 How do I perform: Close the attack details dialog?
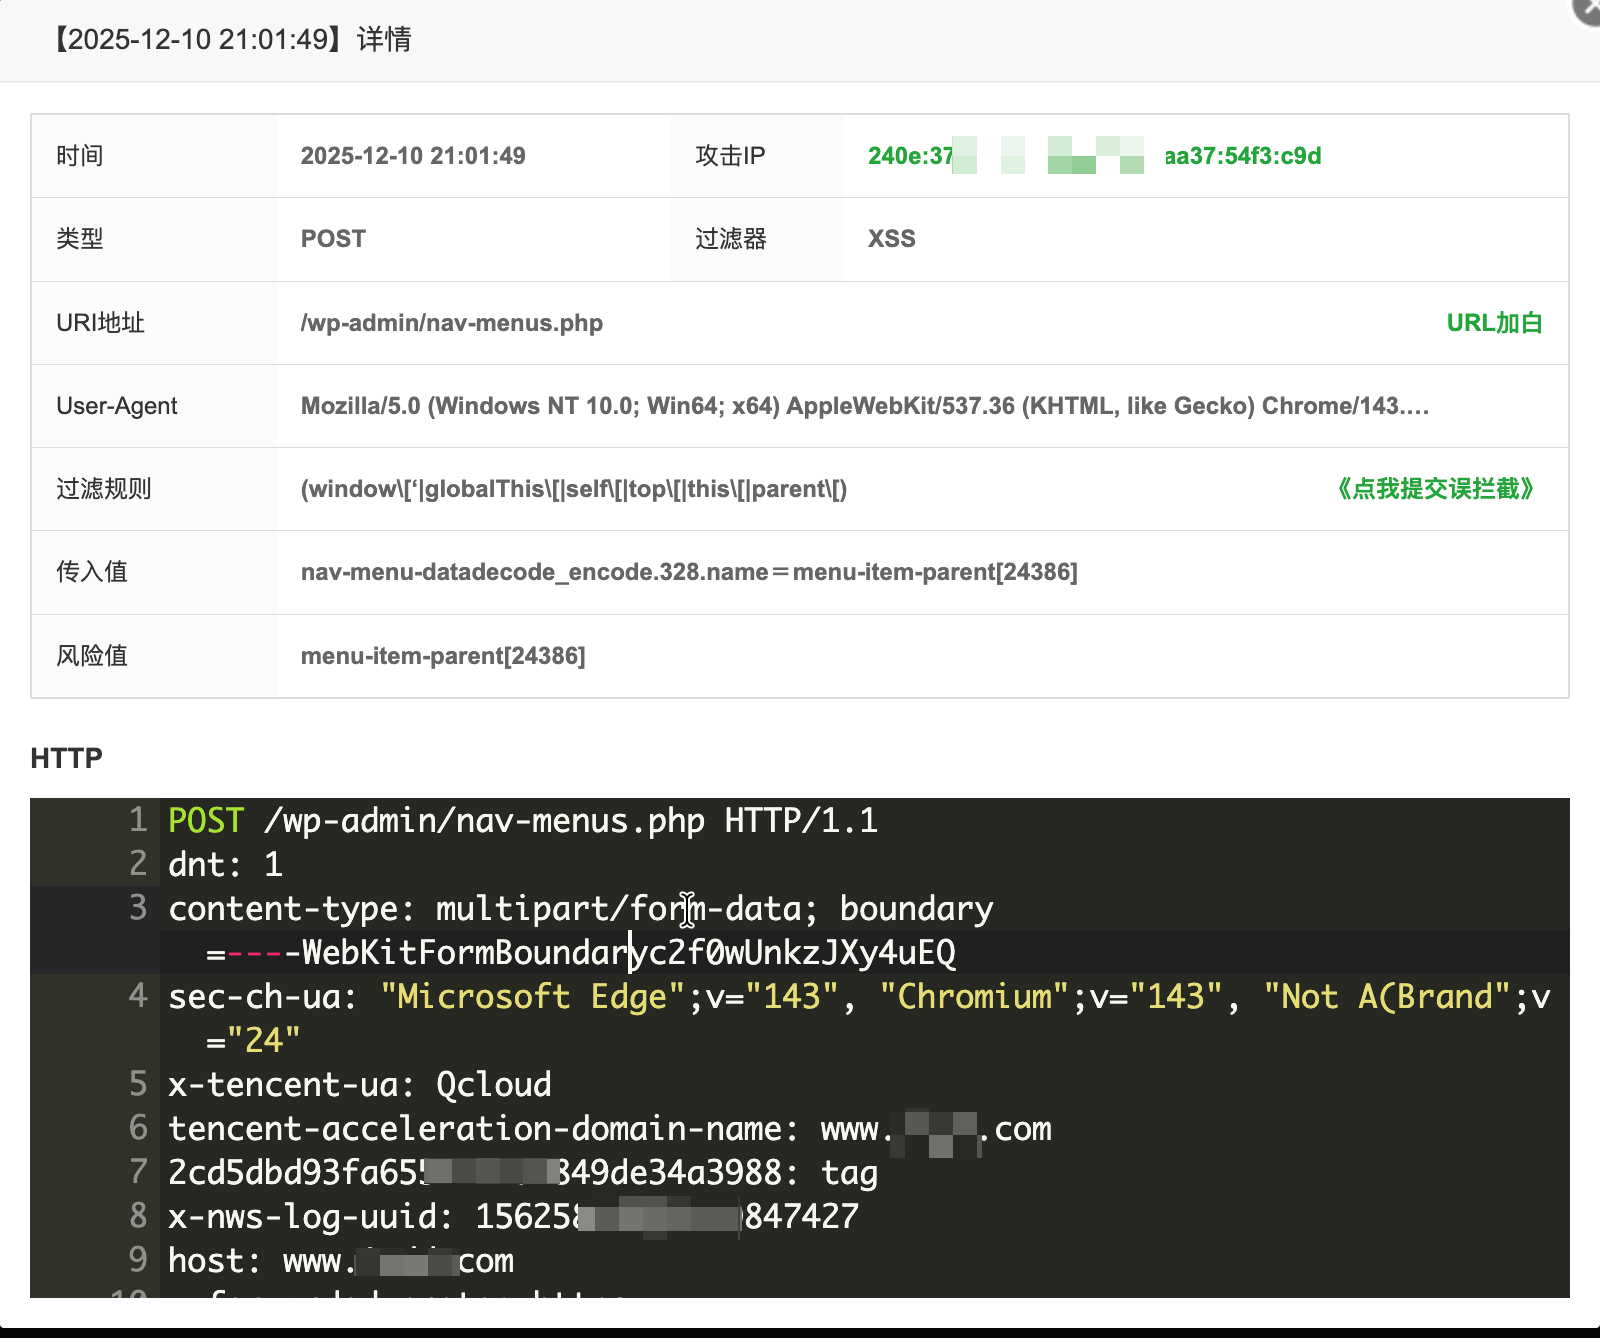(x=1589, y=8)
